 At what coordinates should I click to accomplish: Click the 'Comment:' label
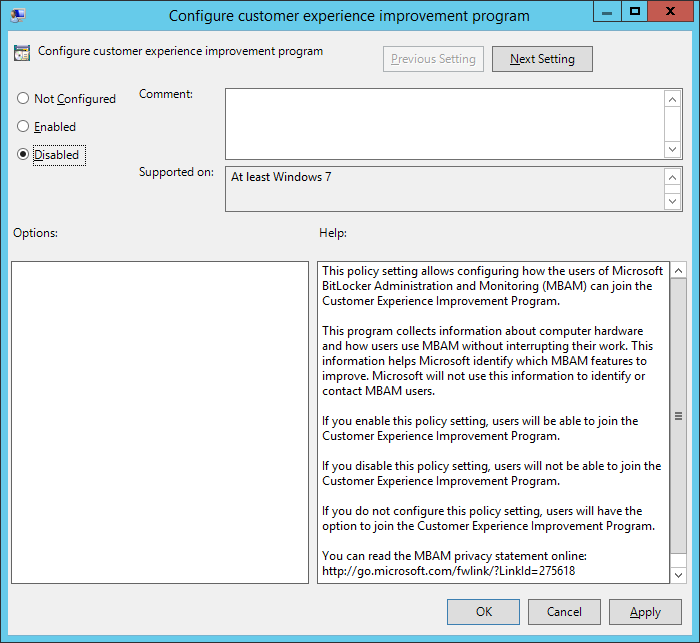166,94
